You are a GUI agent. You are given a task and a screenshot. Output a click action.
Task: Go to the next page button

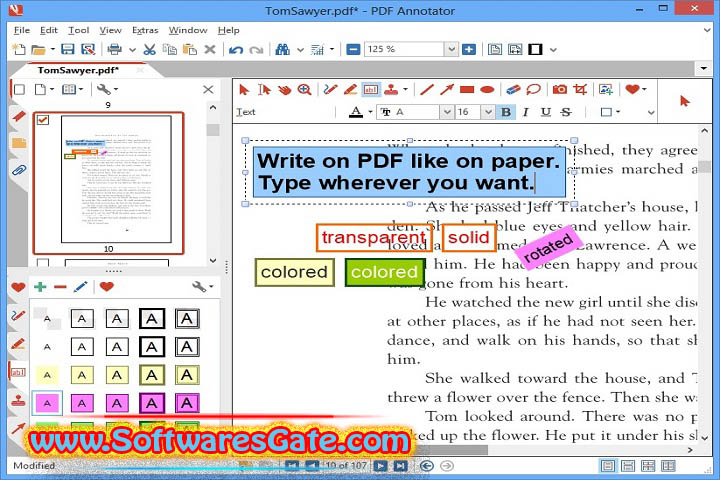pos(380,466)
